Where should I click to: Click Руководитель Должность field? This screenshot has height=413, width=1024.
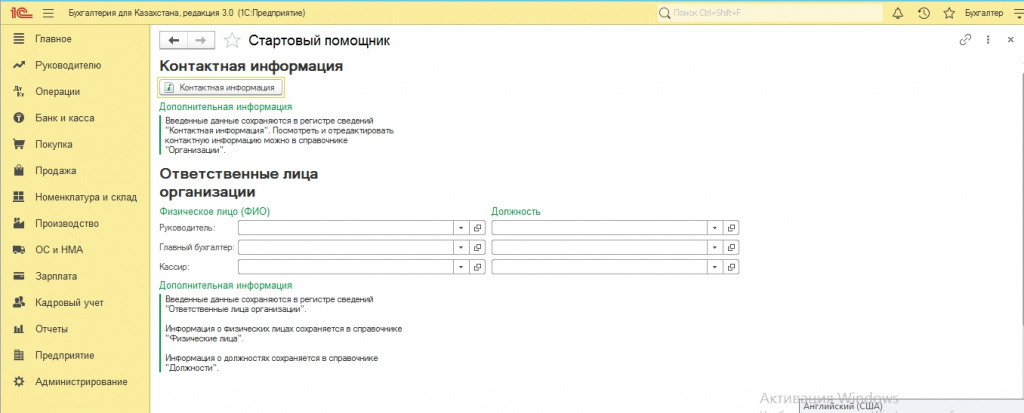(x=600, y=227)
